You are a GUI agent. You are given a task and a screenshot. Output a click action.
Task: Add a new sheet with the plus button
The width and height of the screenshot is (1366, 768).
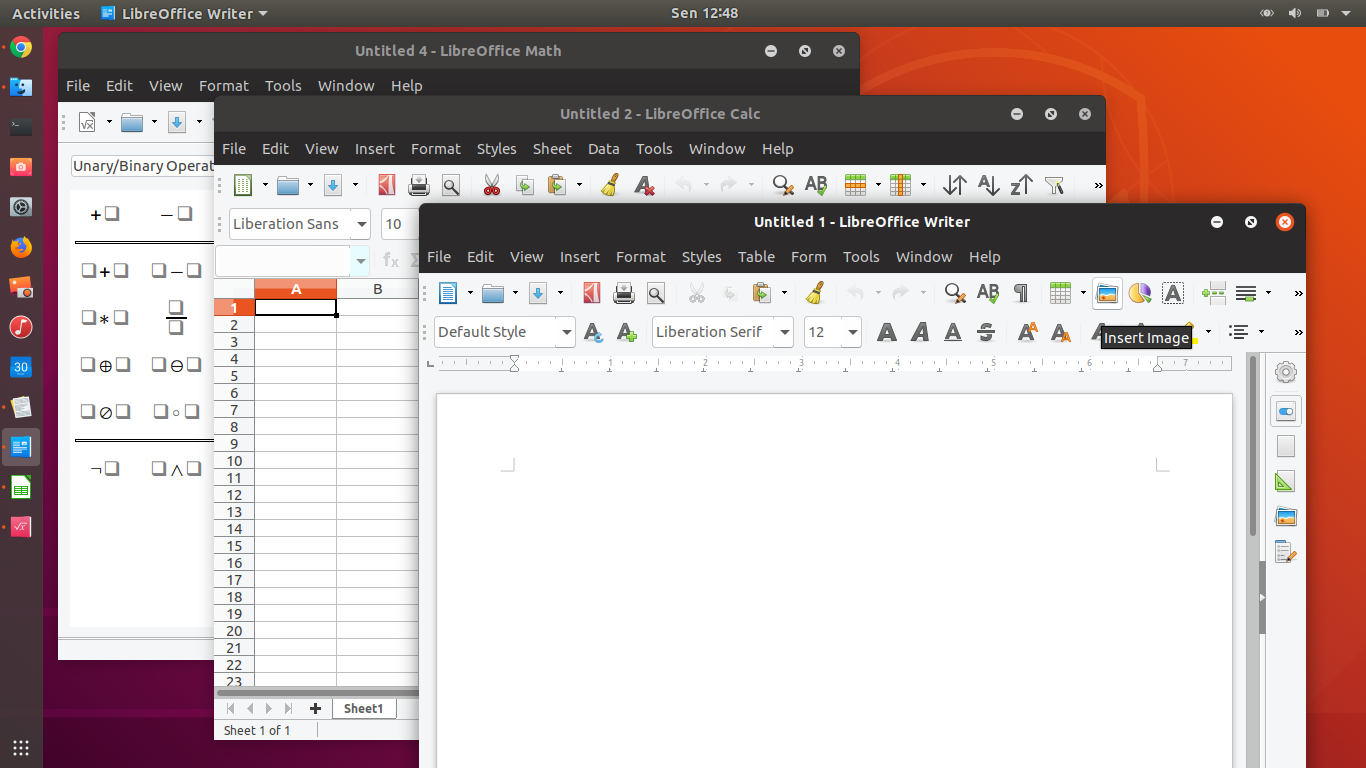[x=315, y=708]
